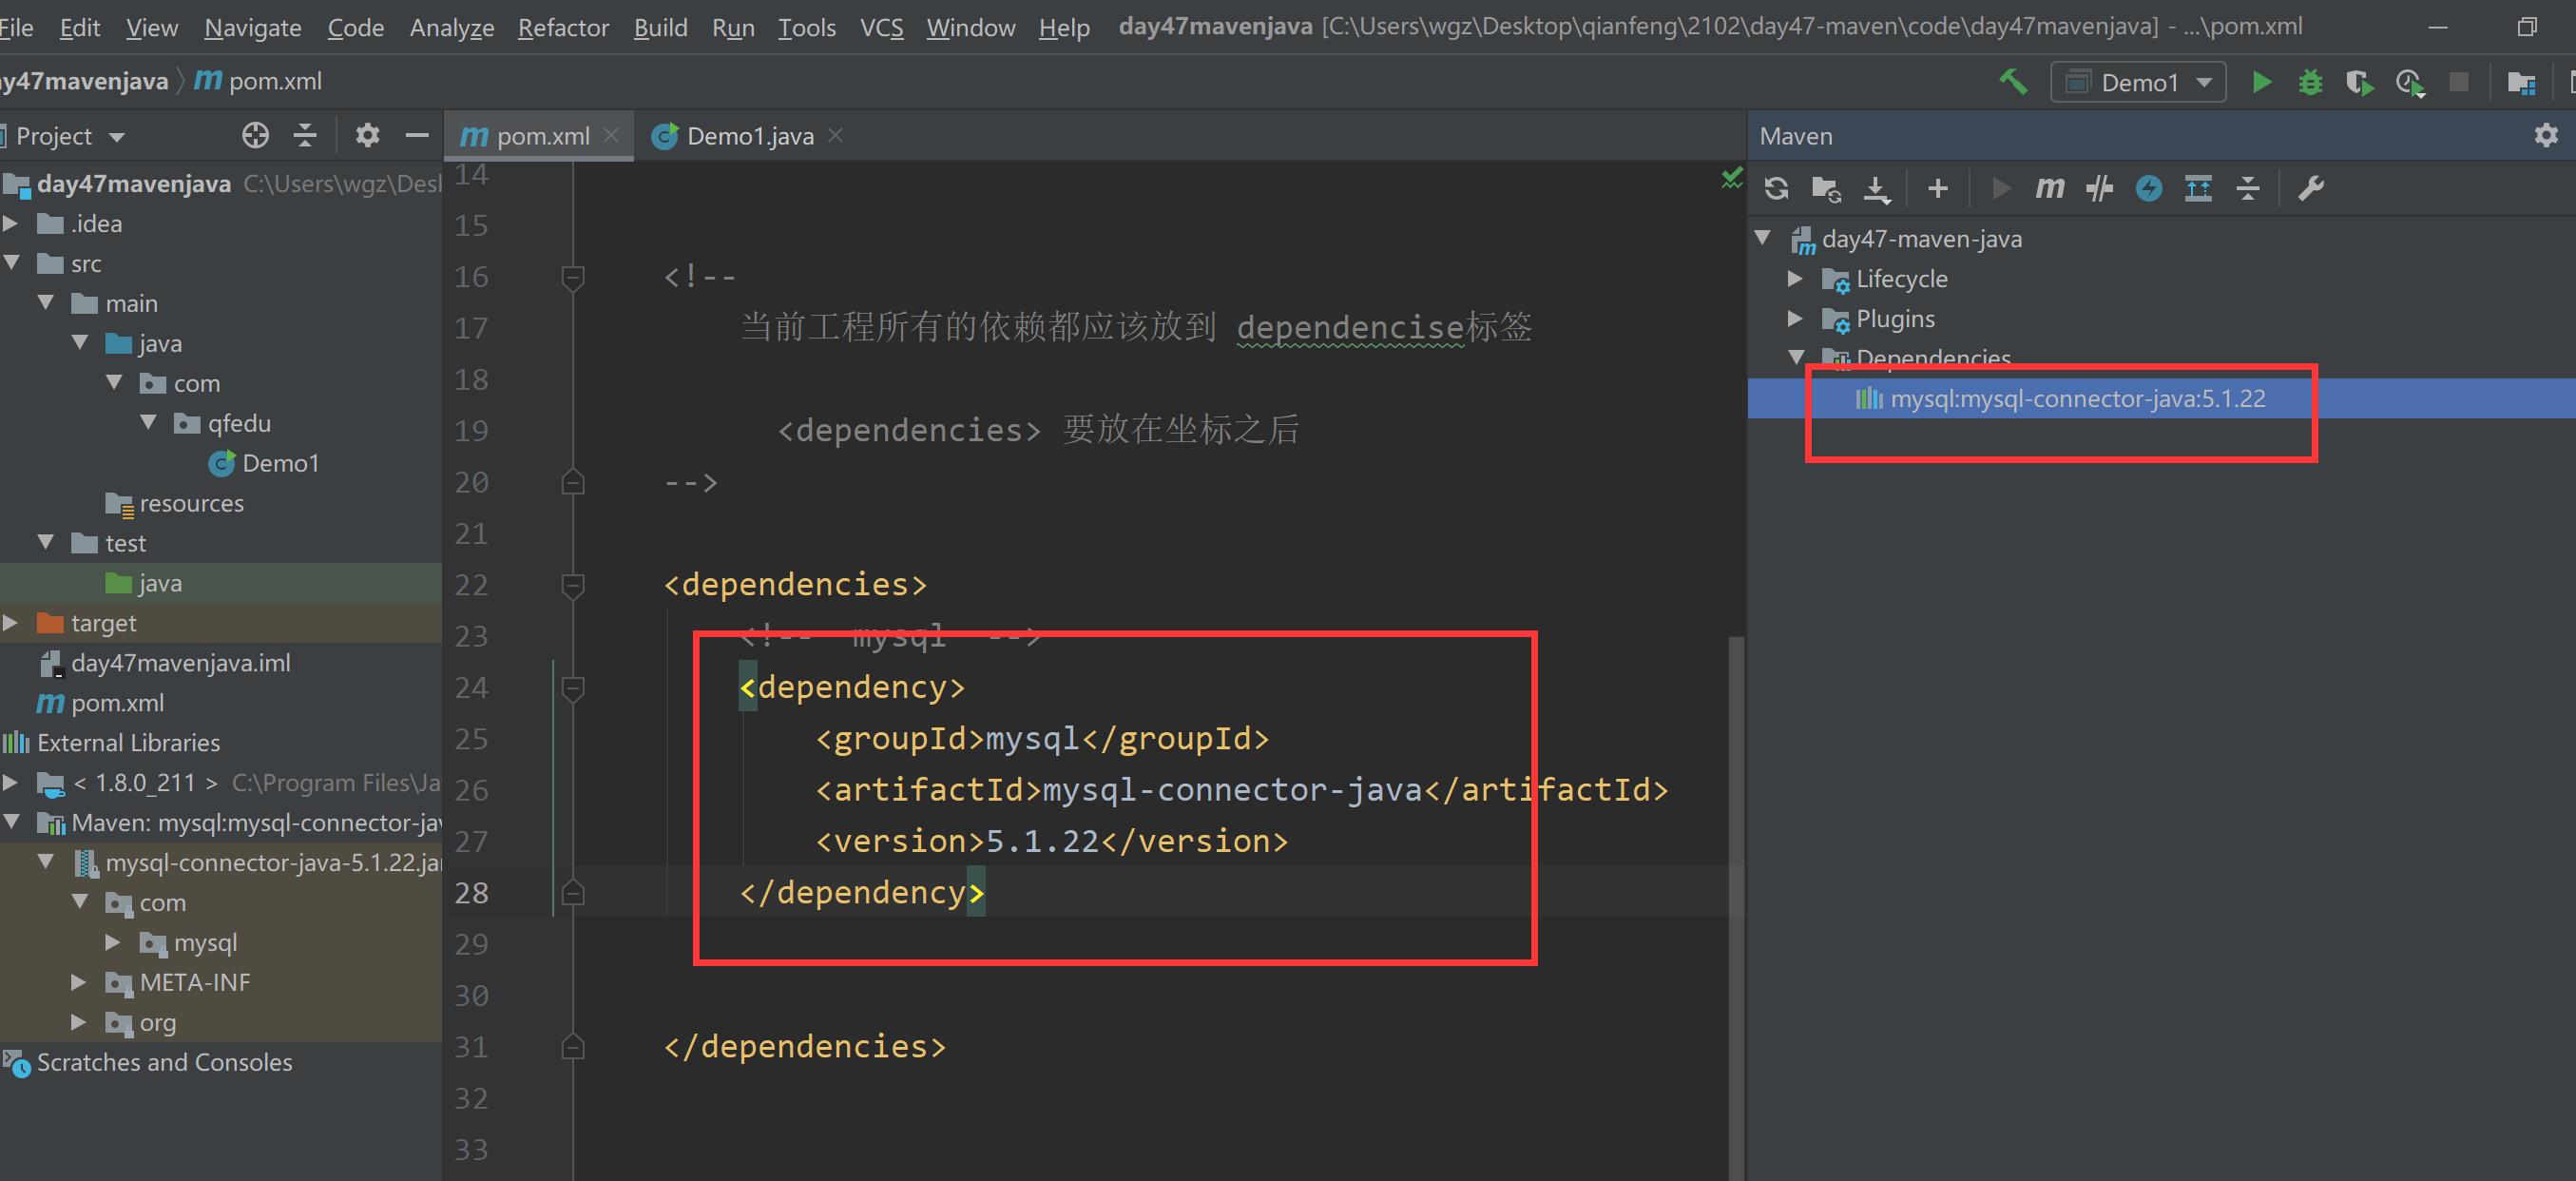Fold the comment block at line 16
Screen dimensions: 2576x1181
pos(573,277)
